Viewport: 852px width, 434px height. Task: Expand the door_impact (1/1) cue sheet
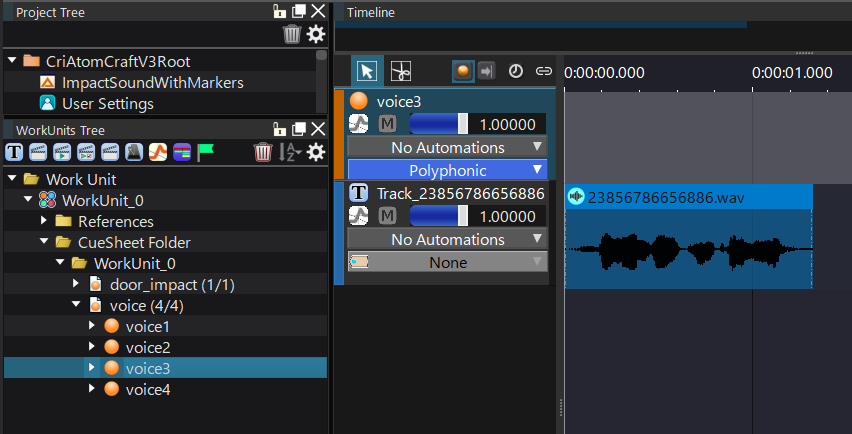tap(76, 284)
